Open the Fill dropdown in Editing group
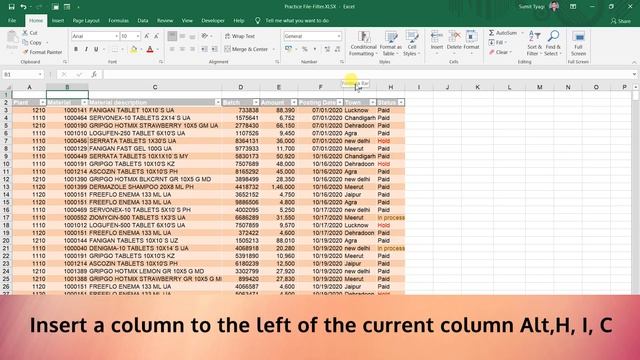The width and height of the screenshot is (640, 360). 498,42
